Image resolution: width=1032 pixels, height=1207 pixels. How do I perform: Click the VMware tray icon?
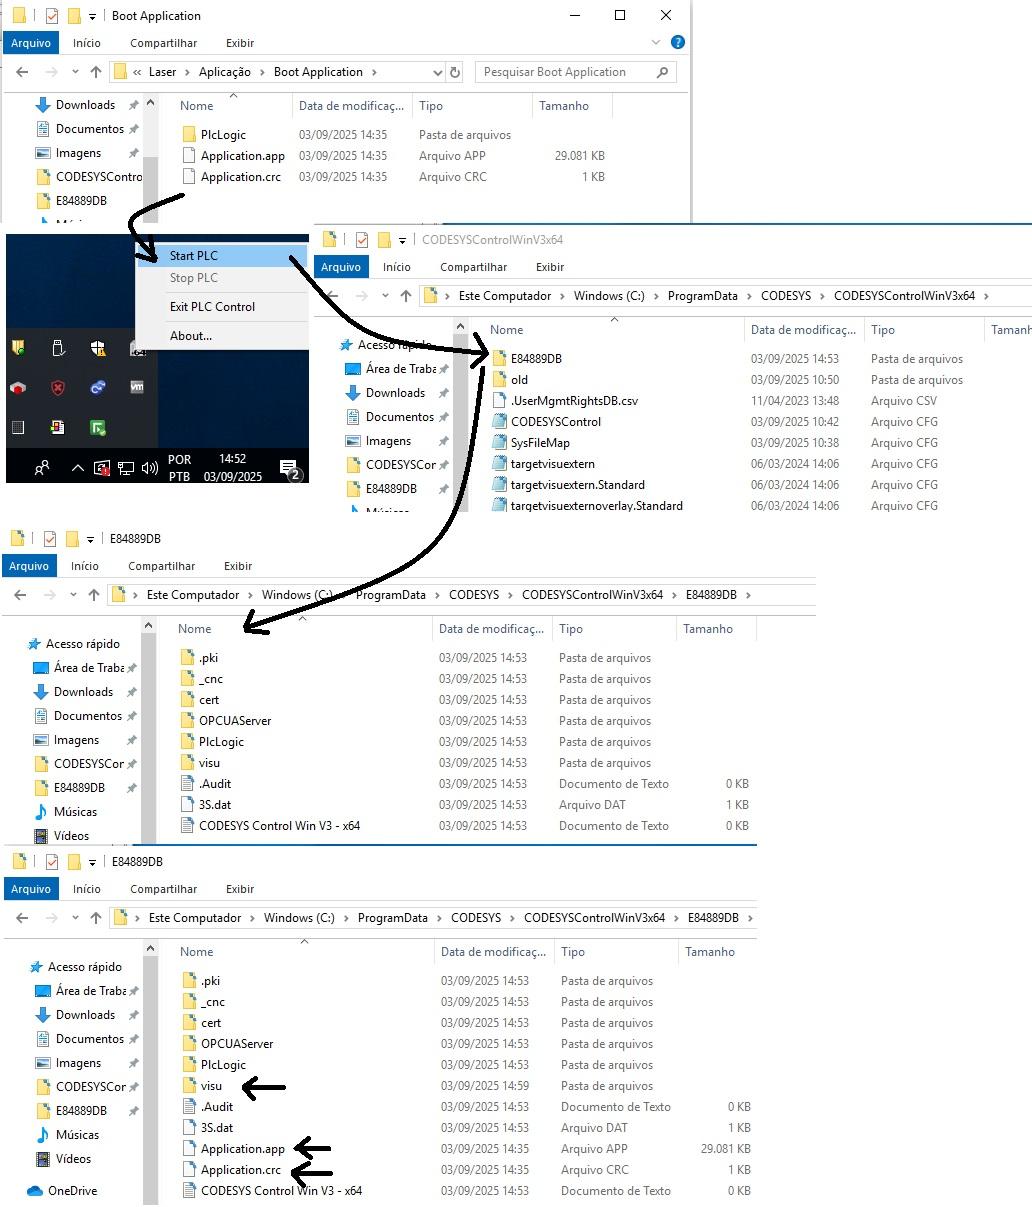(135, 387)
